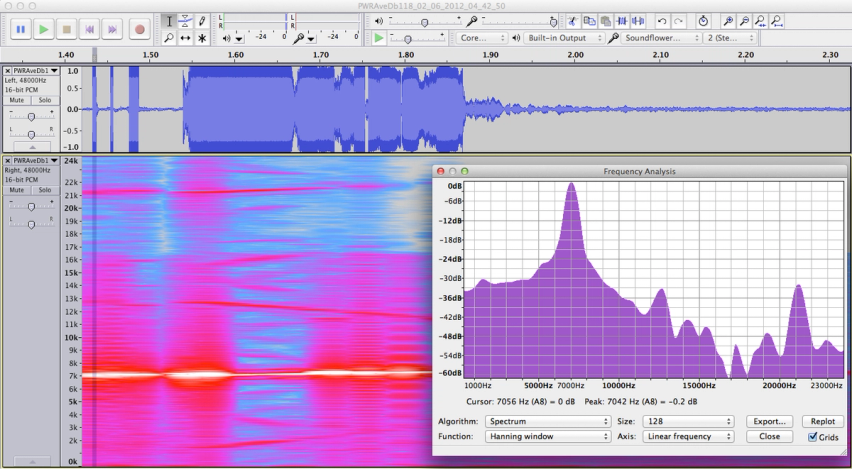Open the Function Hanning window dropdown
852x469 pixels.
tap(548, 436)
